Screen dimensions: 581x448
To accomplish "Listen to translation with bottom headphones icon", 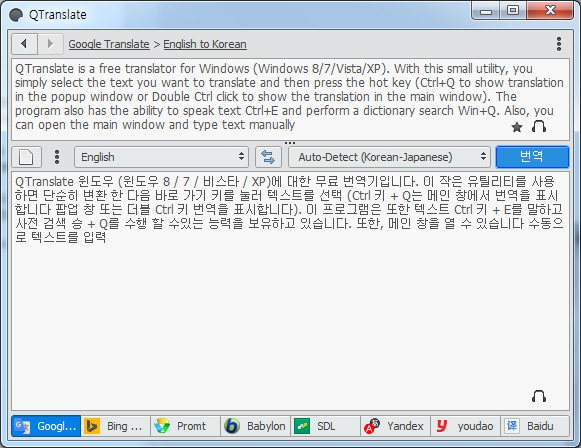I will (539, 396).
